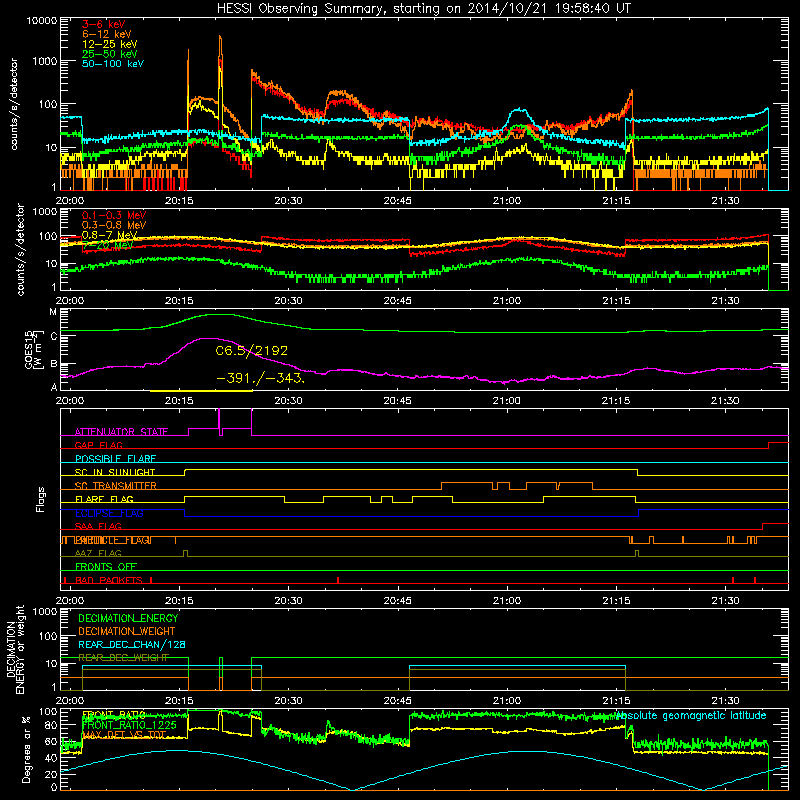This screenshot has width=800, height=800.
Task: Click the SC_IN_SUNLIGHT flag label
Action: (115, 472)
